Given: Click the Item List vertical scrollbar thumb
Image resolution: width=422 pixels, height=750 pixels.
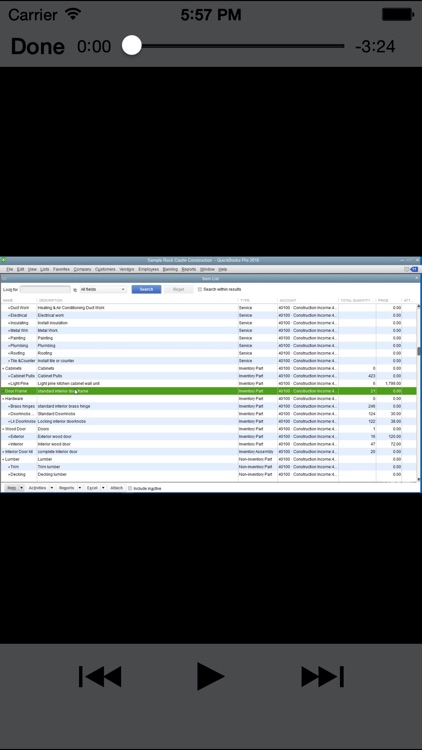Looking at the screenshot, I should [x=419, y=351].
